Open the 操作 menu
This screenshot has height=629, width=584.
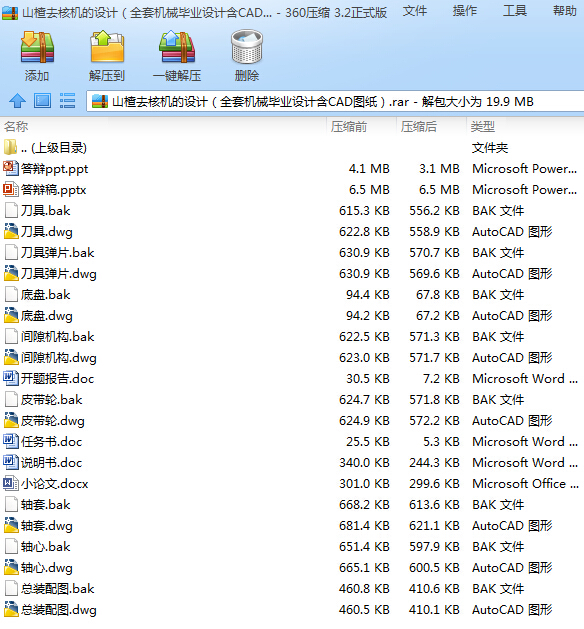[465, 11]
